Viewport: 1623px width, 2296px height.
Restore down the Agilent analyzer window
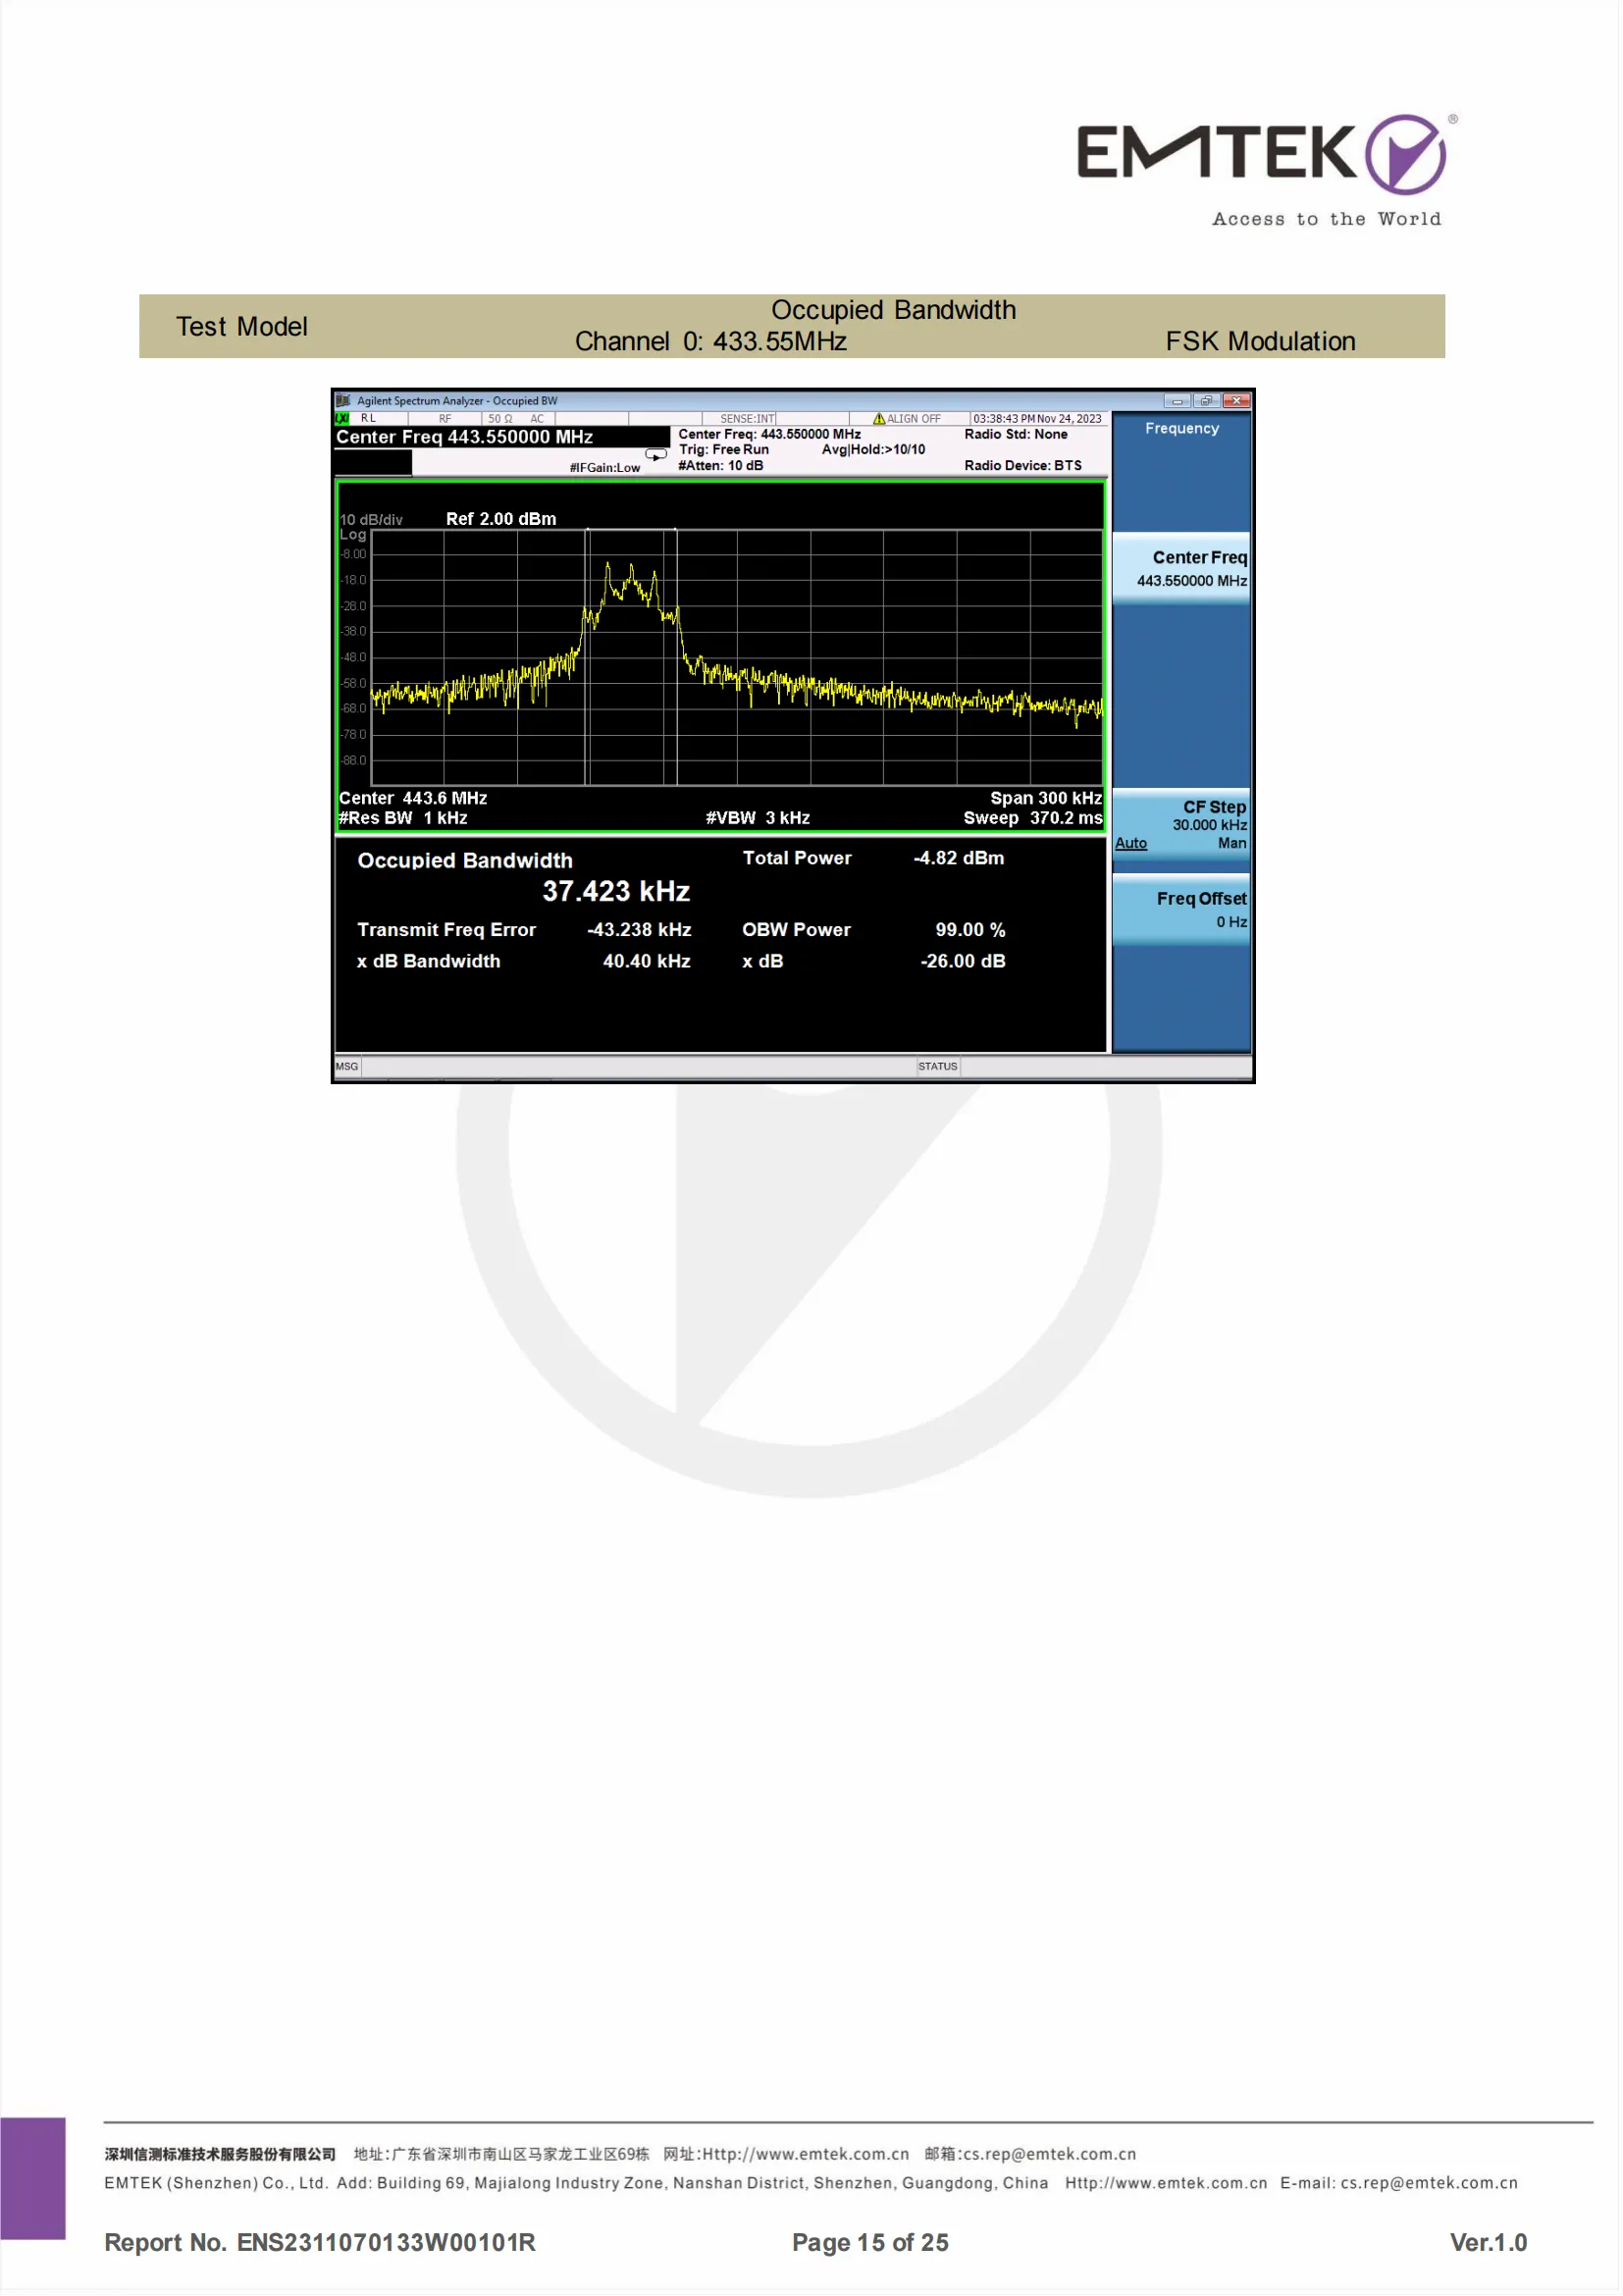pyautogui.click(x=1206, y=401)
